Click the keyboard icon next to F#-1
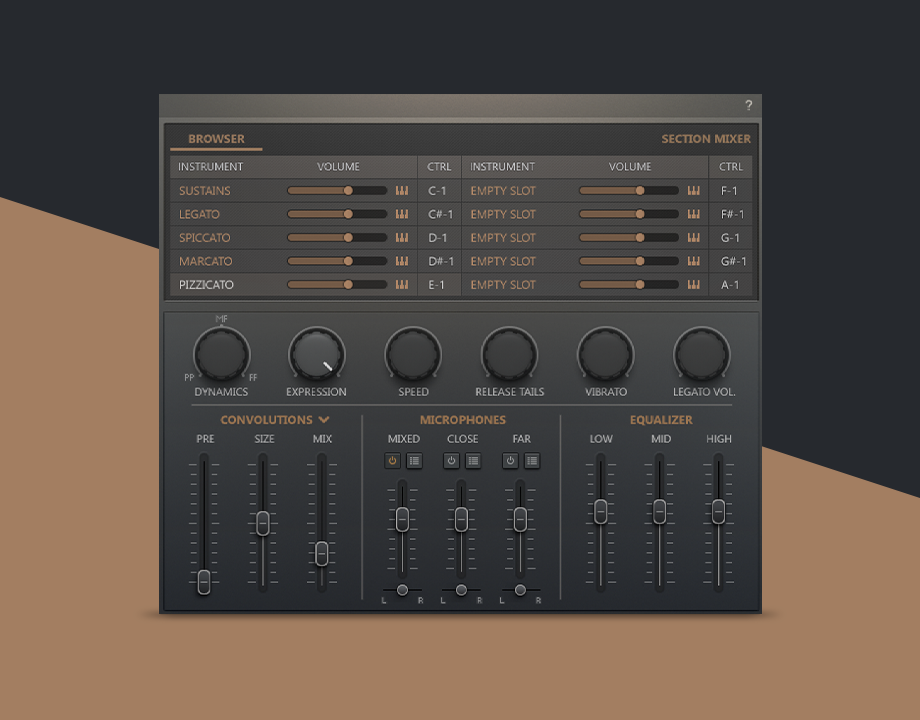The width and height of the screenshot is (920, 720). (x=694, y=214)
